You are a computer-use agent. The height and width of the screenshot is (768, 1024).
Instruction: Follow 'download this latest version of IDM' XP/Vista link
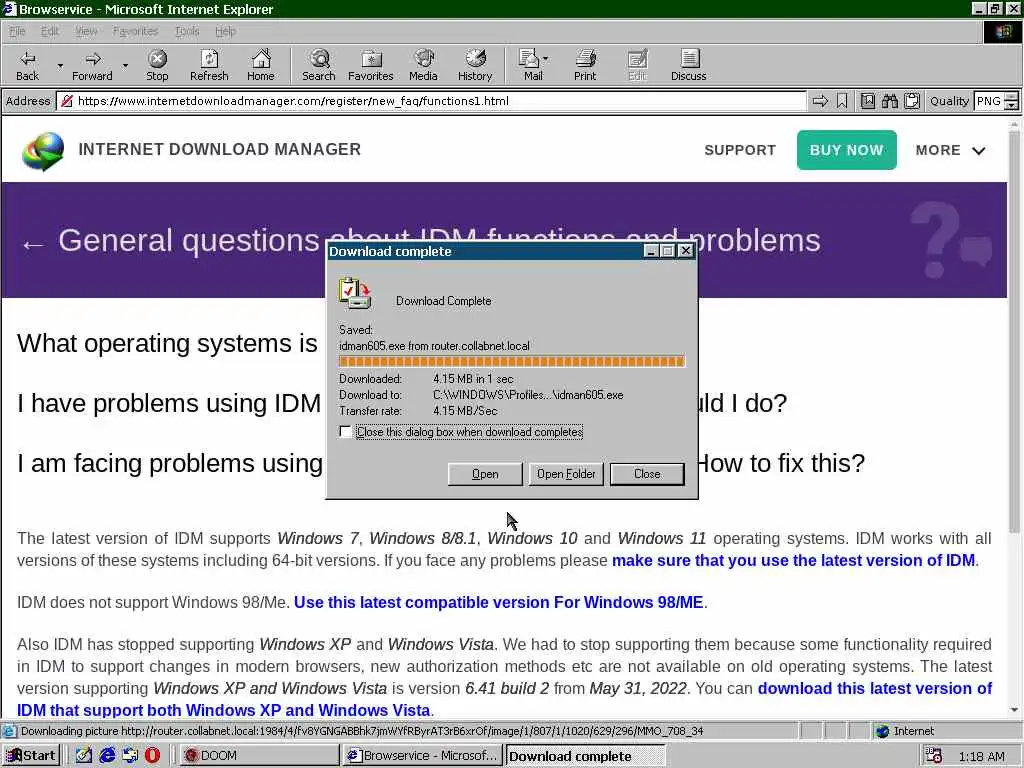coord(874,688)
